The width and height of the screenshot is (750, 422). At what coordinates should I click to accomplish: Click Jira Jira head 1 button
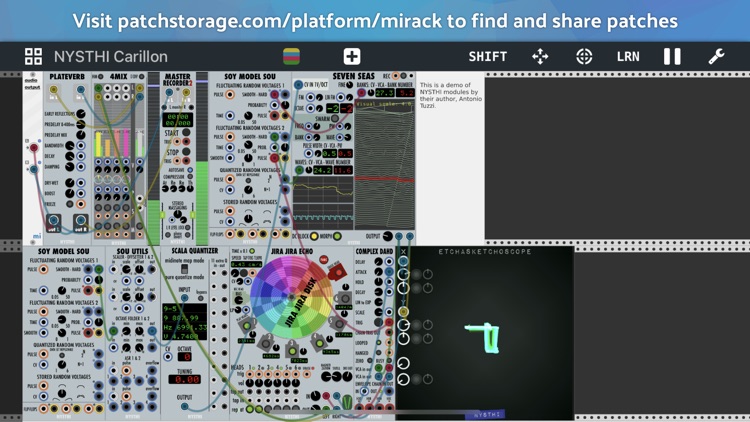[247, 325]
